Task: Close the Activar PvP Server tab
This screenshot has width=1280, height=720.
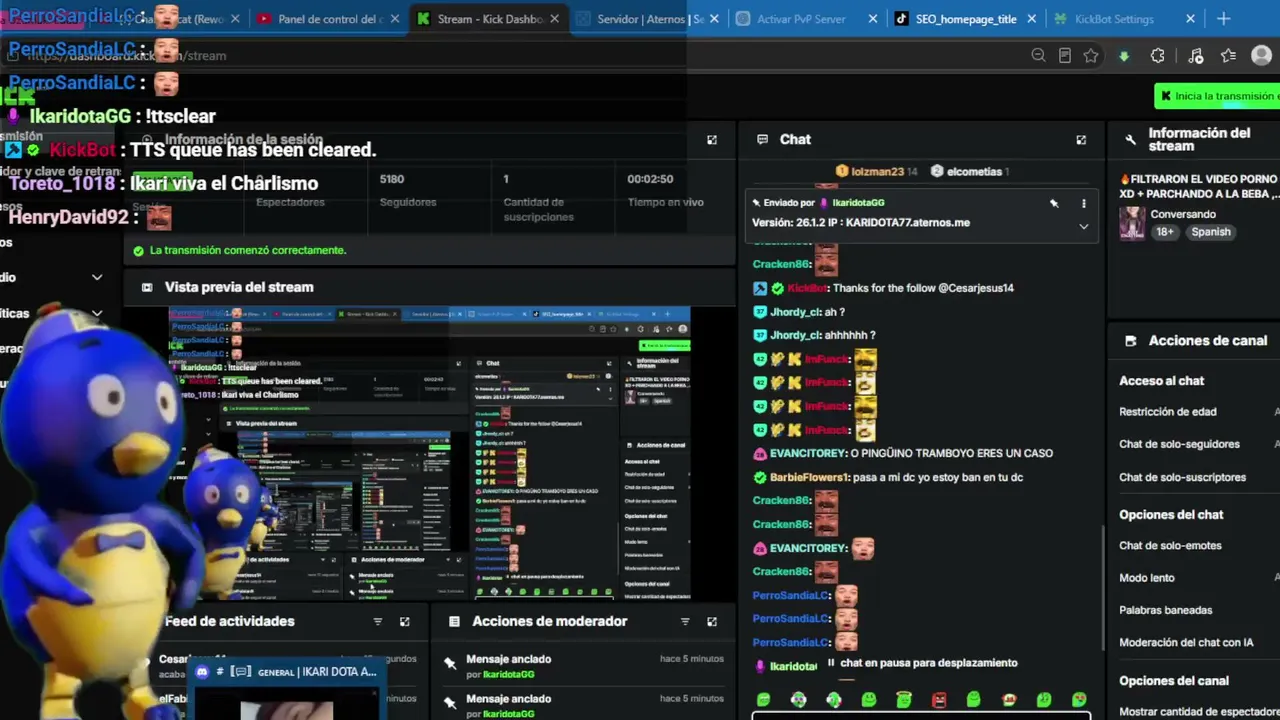Action: tap(873, 19)
